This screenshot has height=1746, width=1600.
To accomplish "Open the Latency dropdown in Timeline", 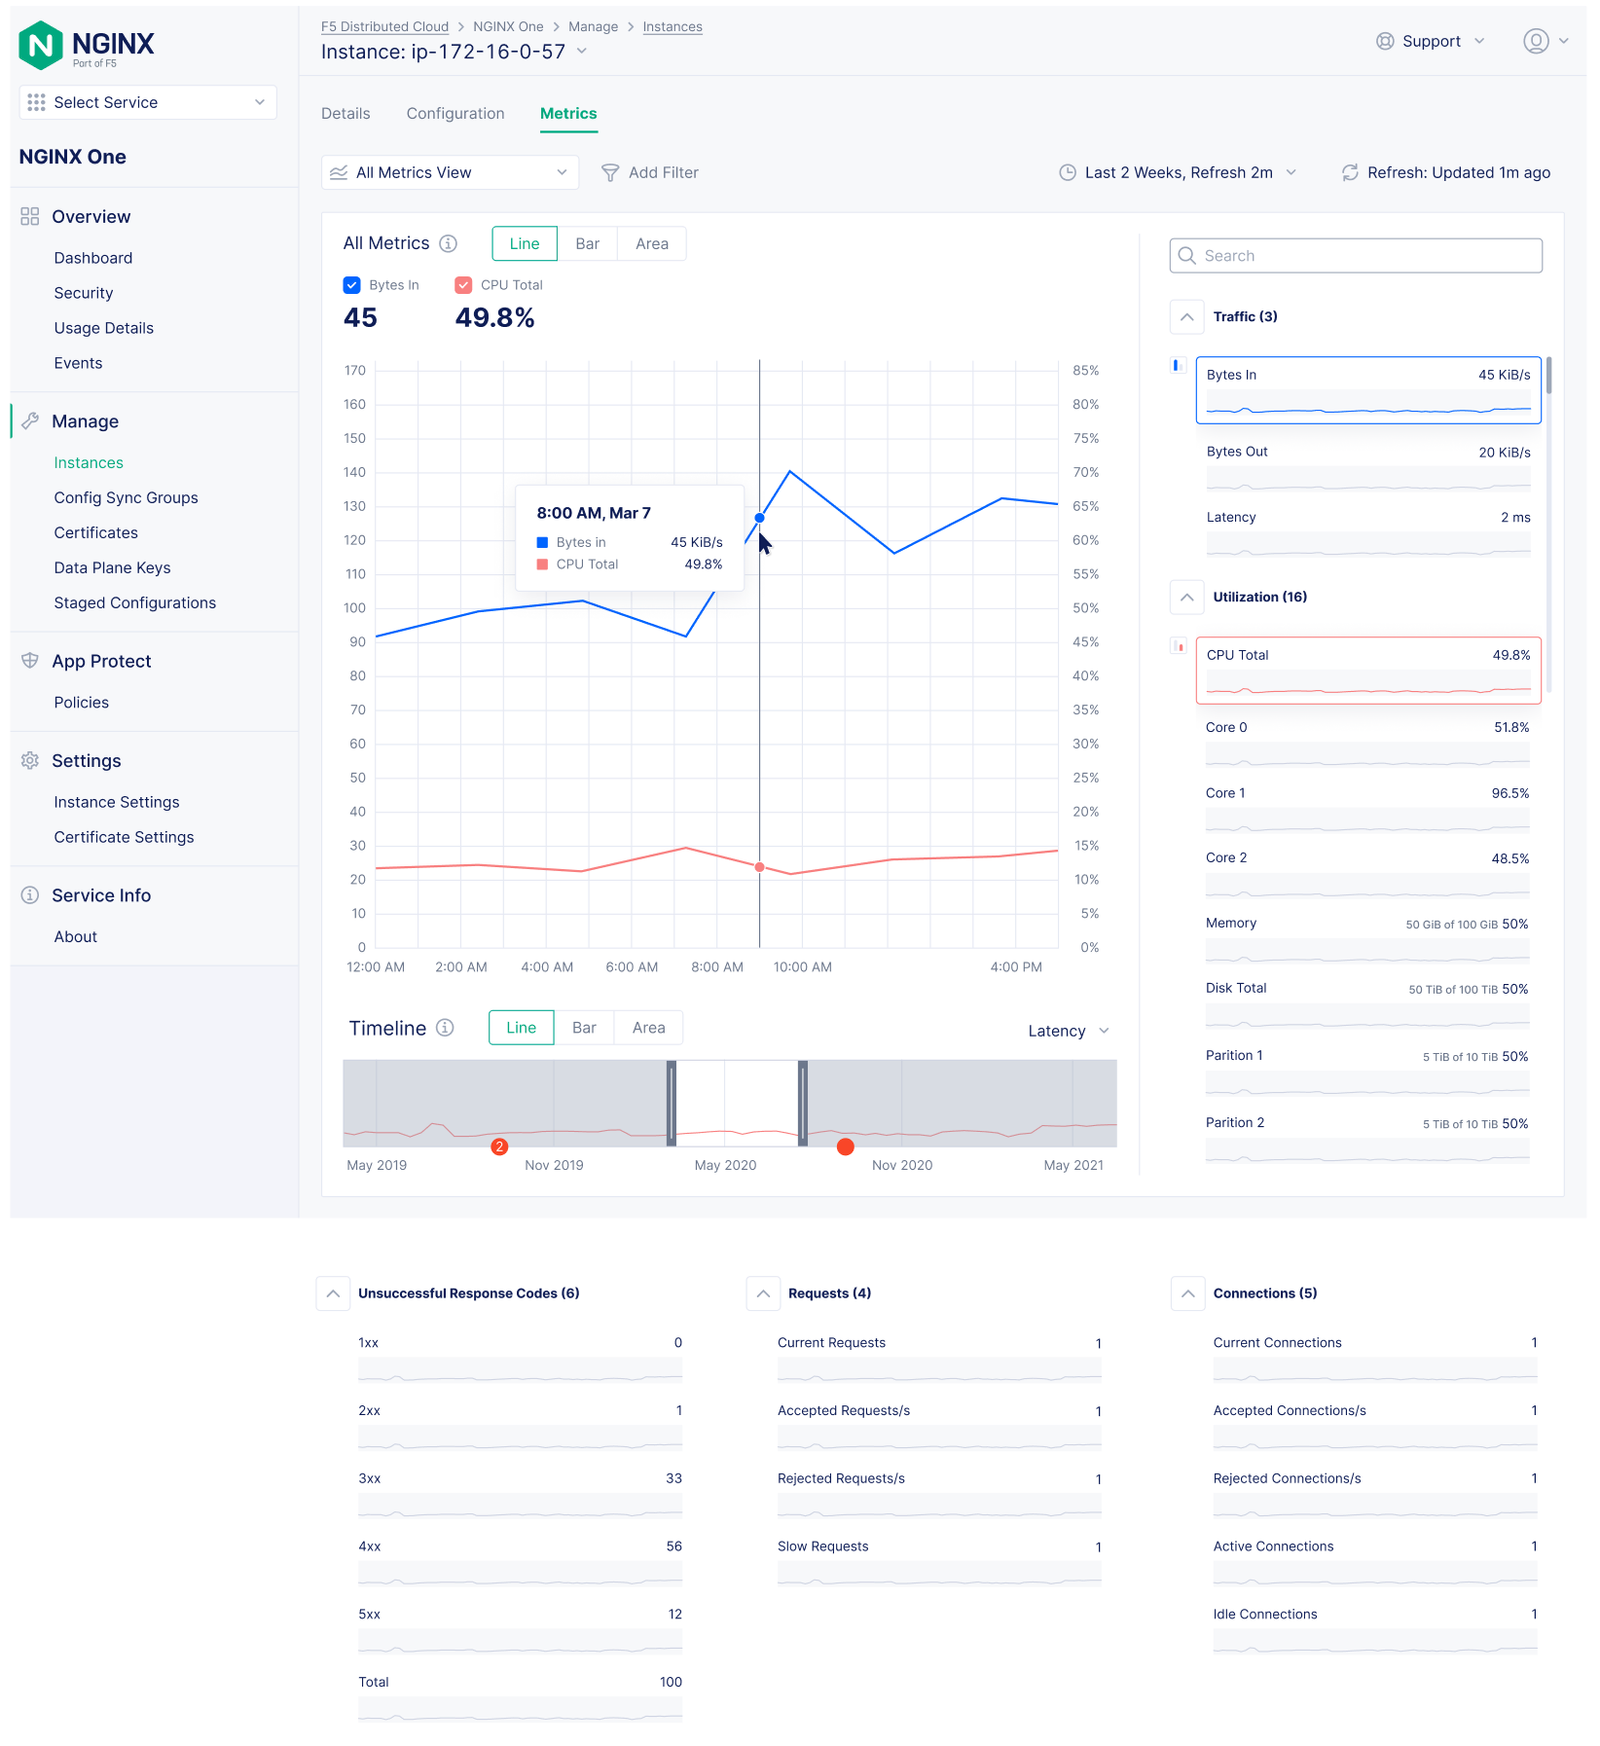I will (x=1068, y=1031).
